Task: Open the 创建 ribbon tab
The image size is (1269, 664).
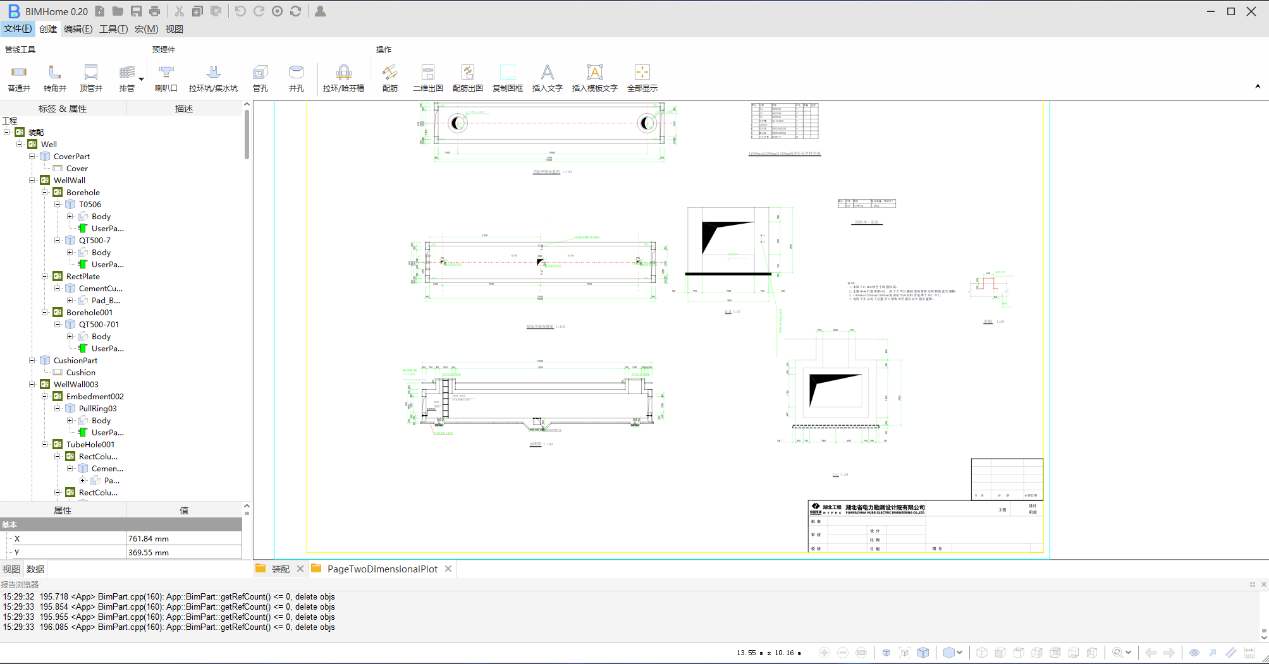Action: pos(48,29)
